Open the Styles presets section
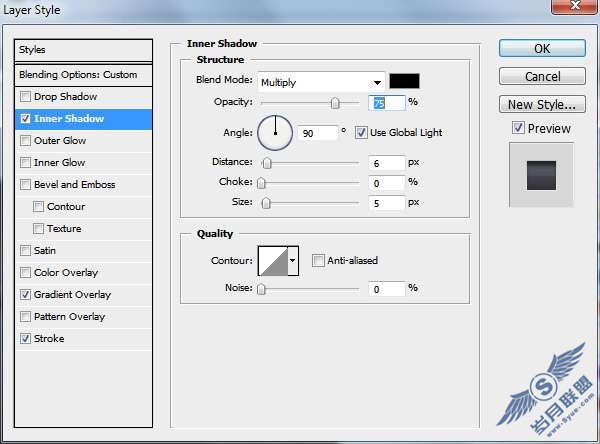This screenshot has width=600, height=444. coord(83,50)
